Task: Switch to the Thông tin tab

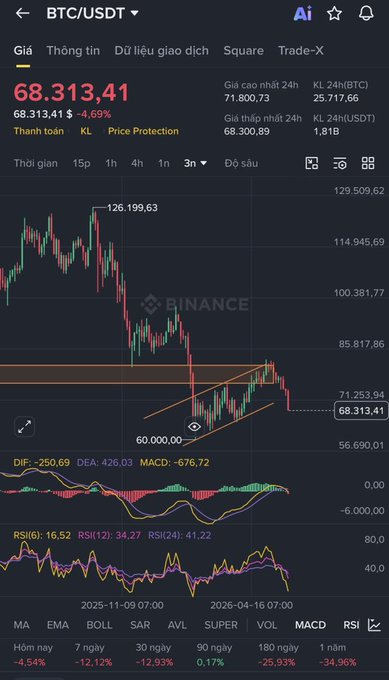Action: (73, 51)
